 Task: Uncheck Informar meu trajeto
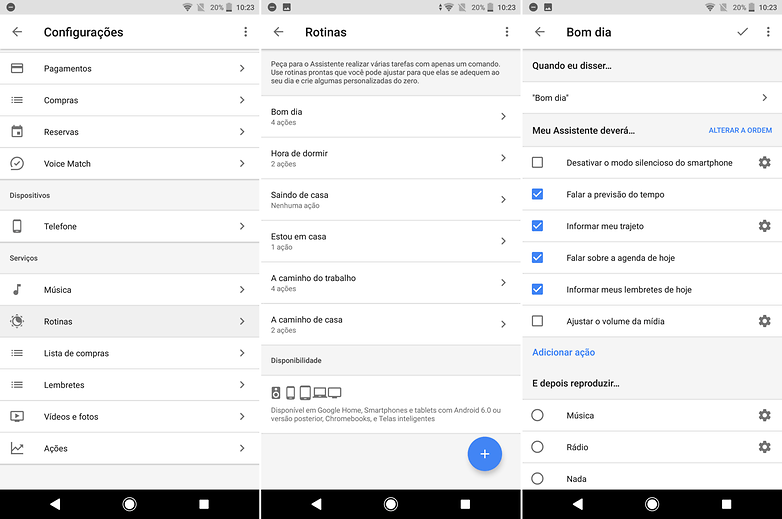537,226
